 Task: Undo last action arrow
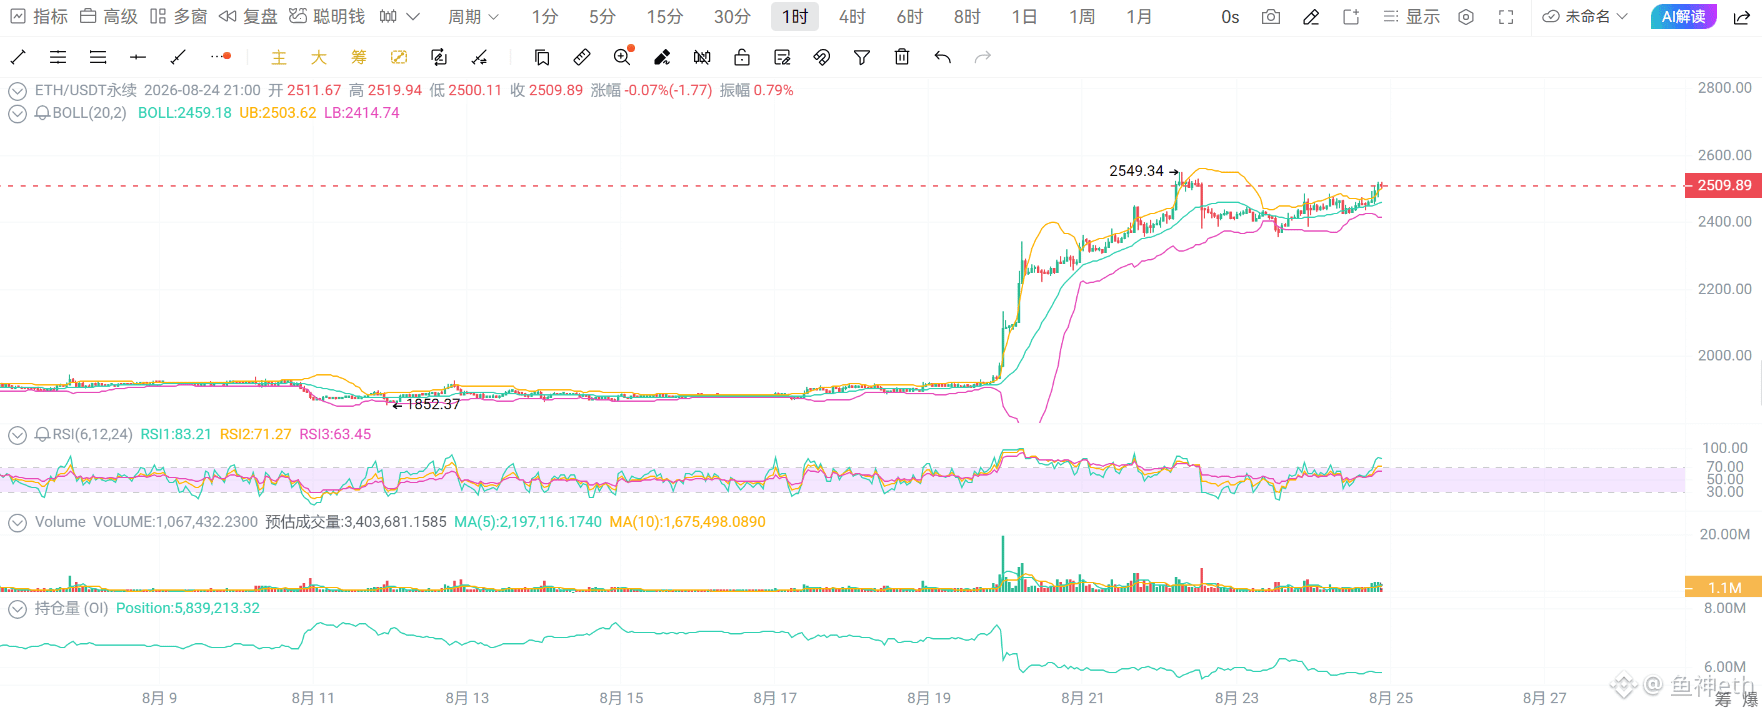(942, 57)
